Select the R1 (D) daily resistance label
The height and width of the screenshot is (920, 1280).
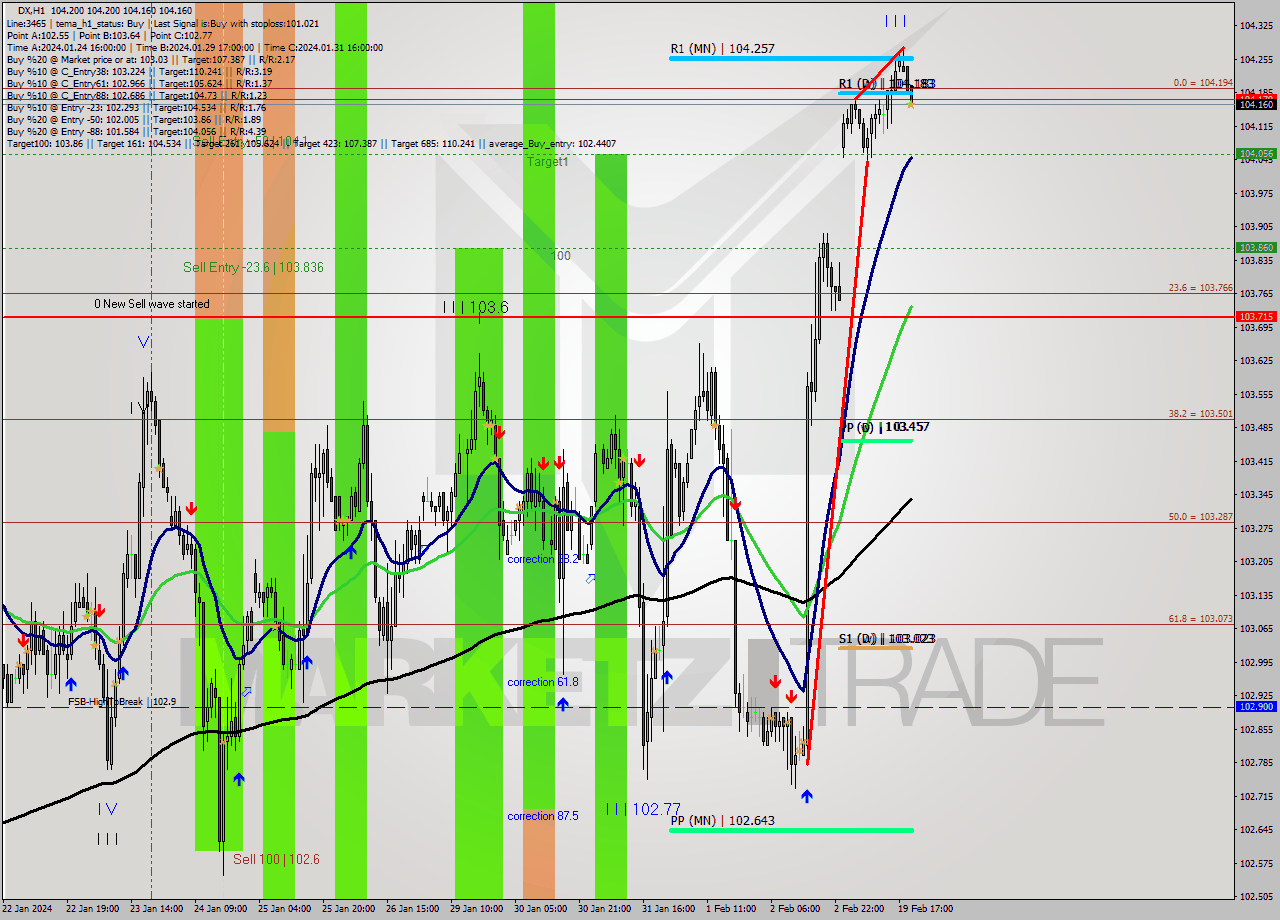[886, 84]
